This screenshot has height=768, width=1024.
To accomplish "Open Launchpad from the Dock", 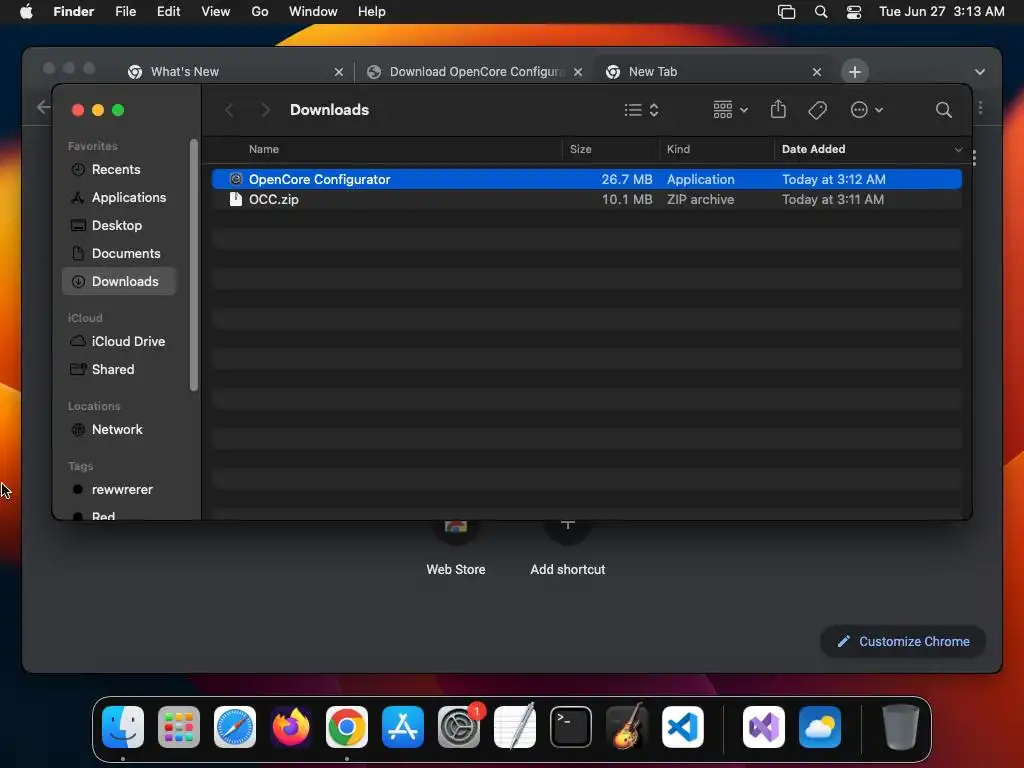I will 179,727.
